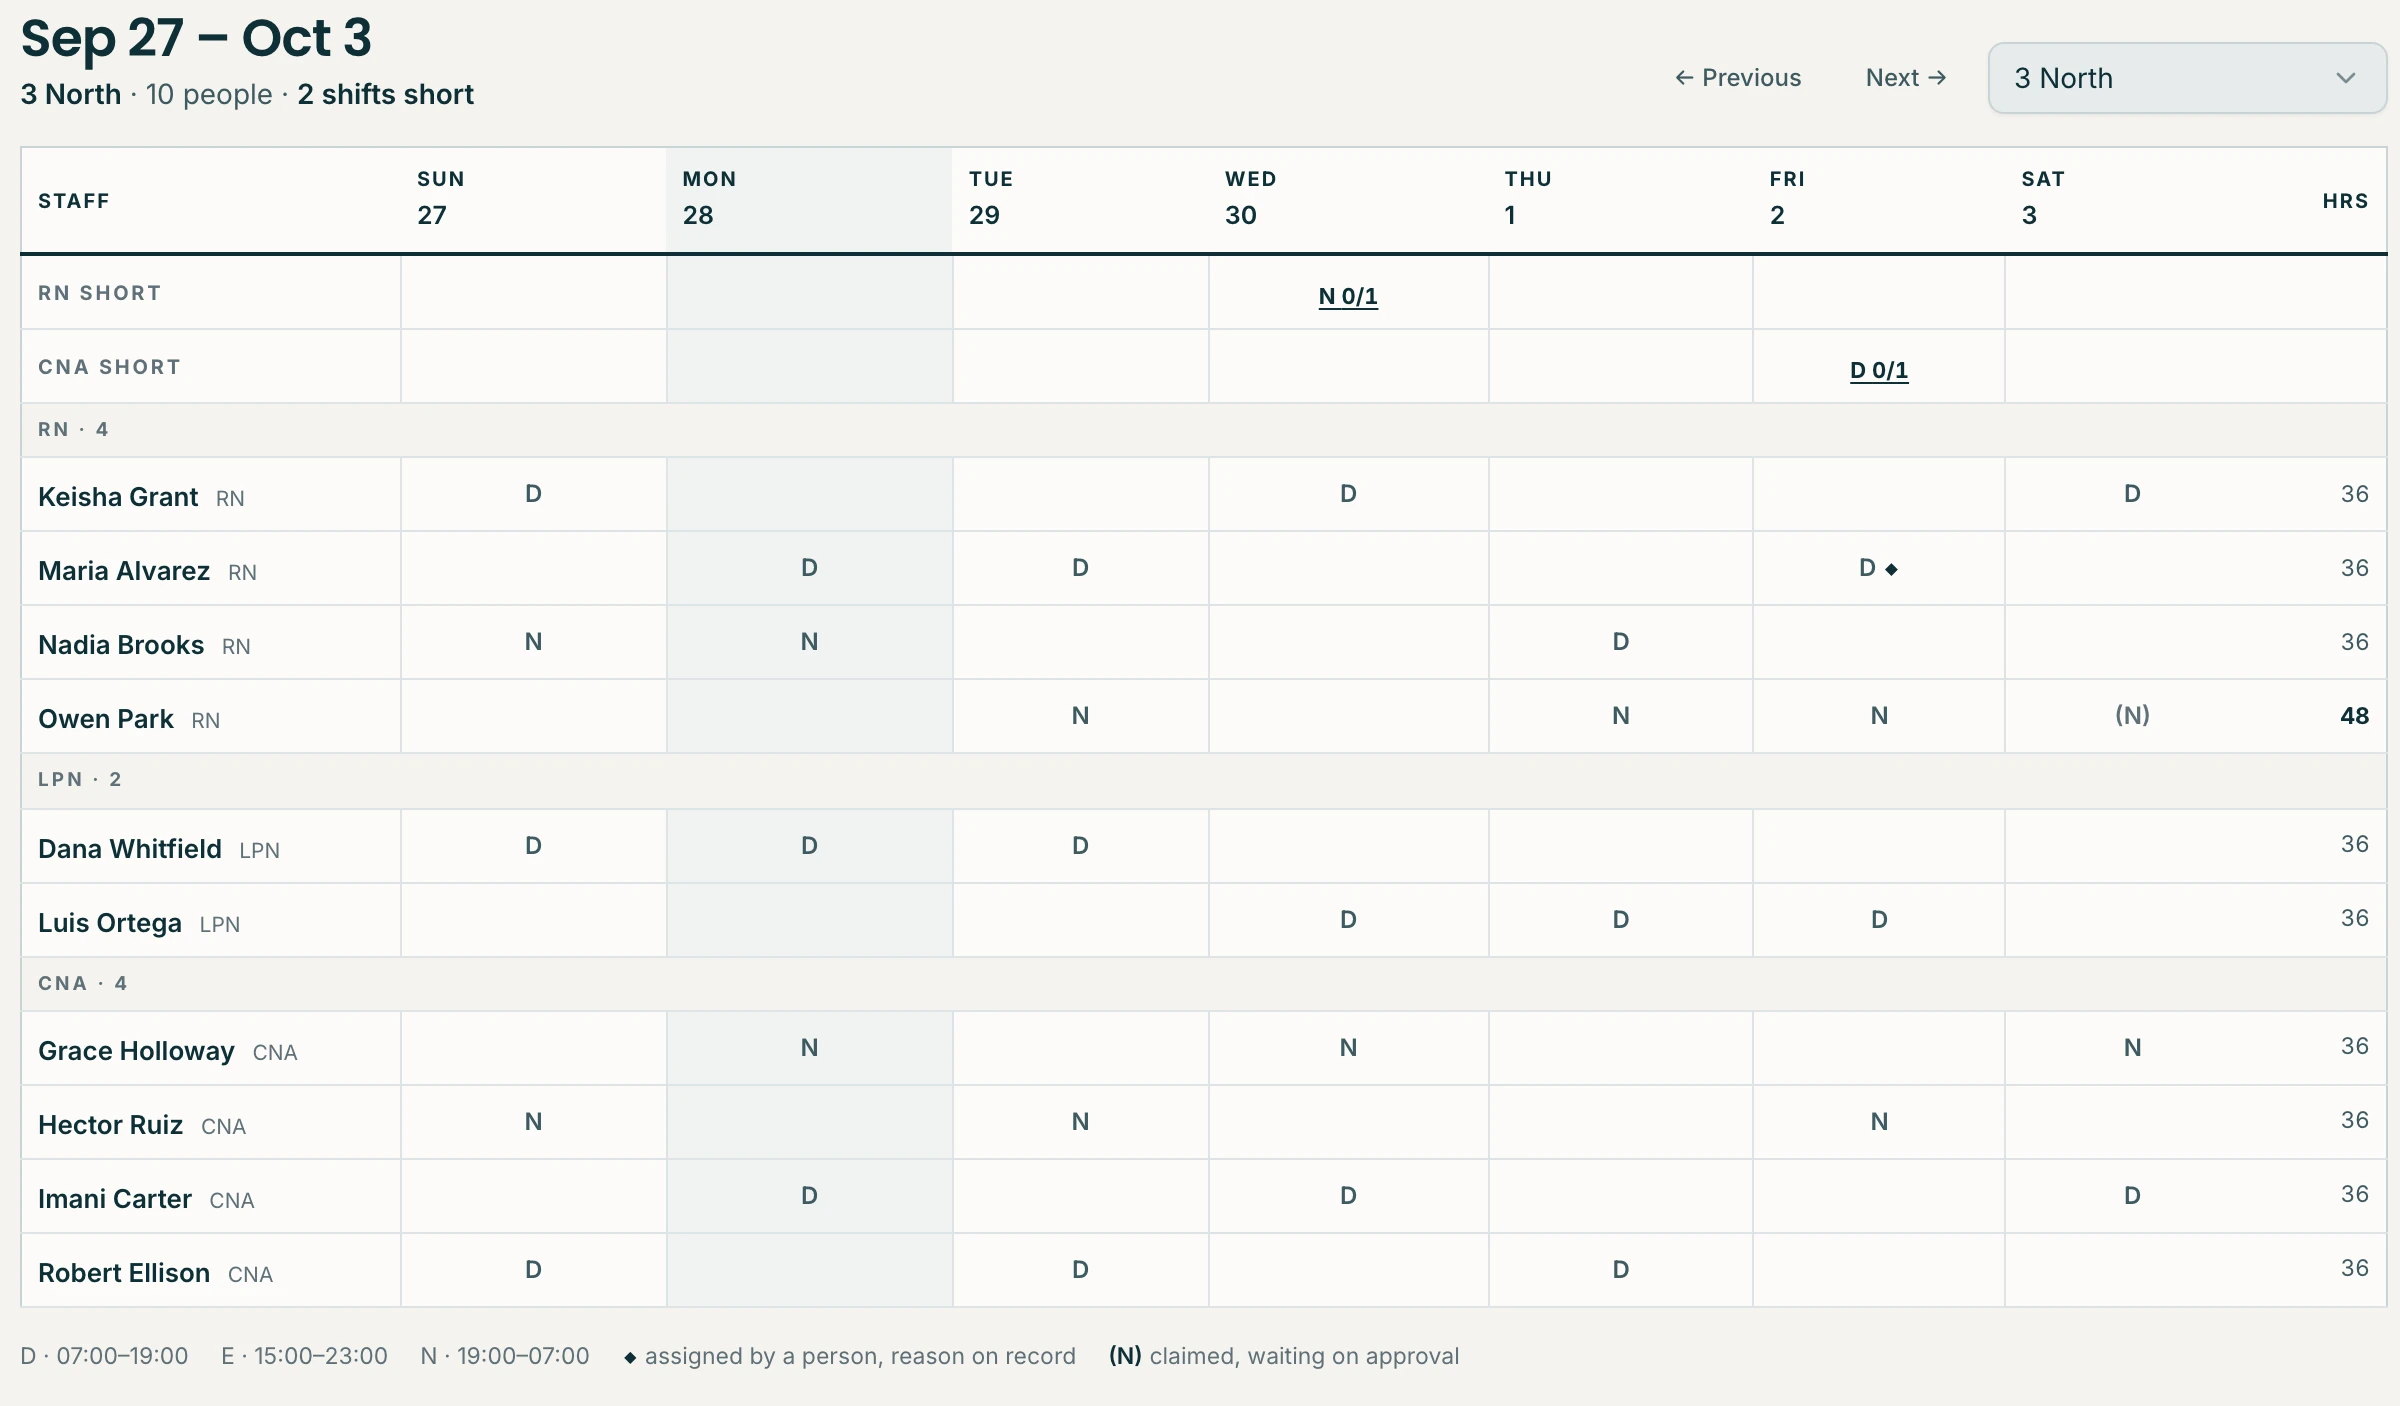Image resolution: width=2400 pixels, height=1406 pixels.
Task: Click Keisha Grant's Wednesday D shift
Action: point(1349,494)
